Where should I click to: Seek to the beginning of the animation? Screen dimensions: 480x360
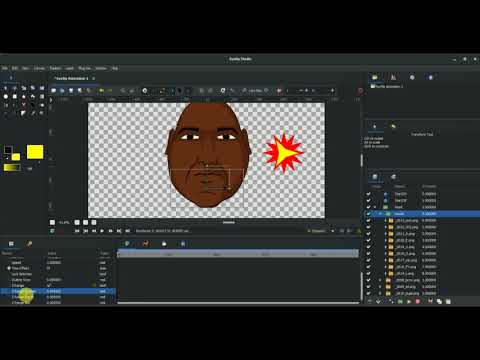click(77, 231)
